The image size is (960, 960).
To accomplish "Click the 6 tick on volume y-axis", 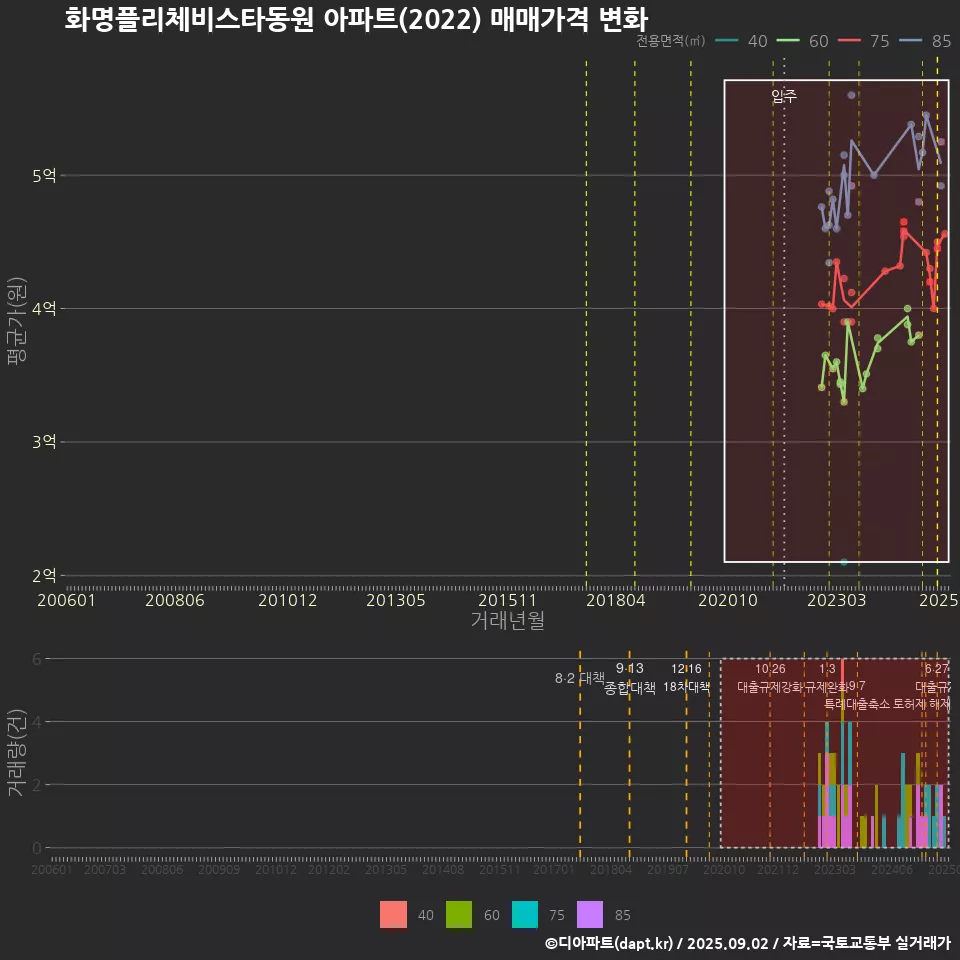I will [37, 659].
